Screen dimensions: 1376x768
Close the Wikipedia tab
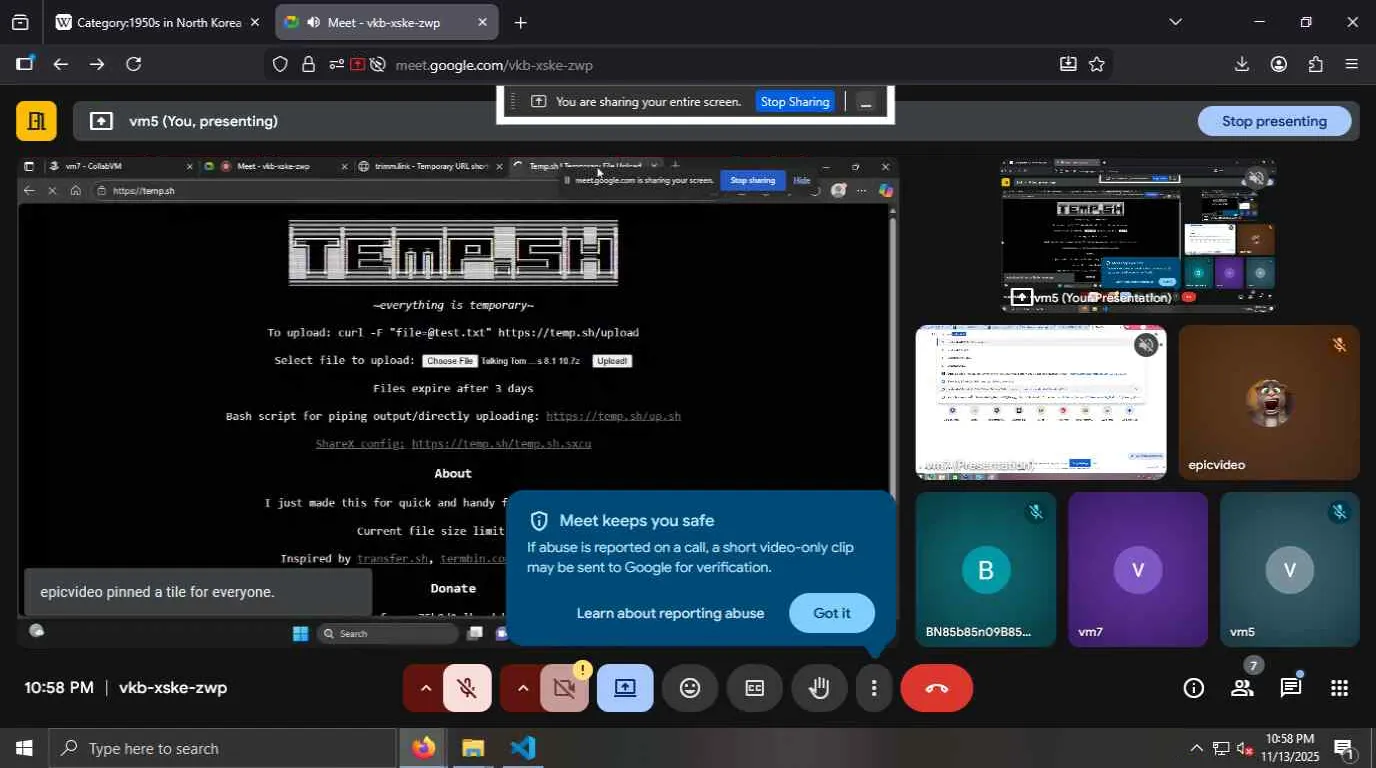(x=254, y=22)
